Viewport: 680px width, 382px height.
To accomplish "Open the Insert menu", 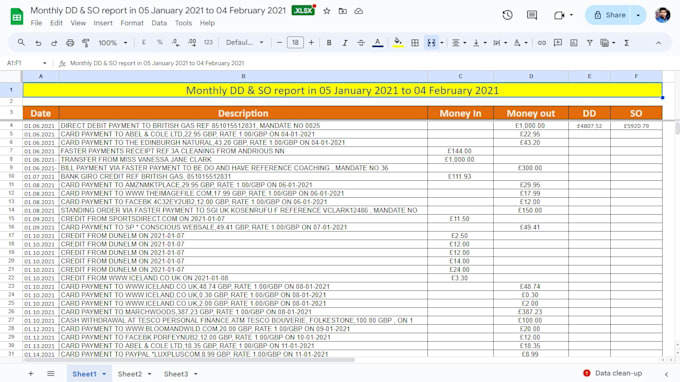I will [x=103, y=23].
